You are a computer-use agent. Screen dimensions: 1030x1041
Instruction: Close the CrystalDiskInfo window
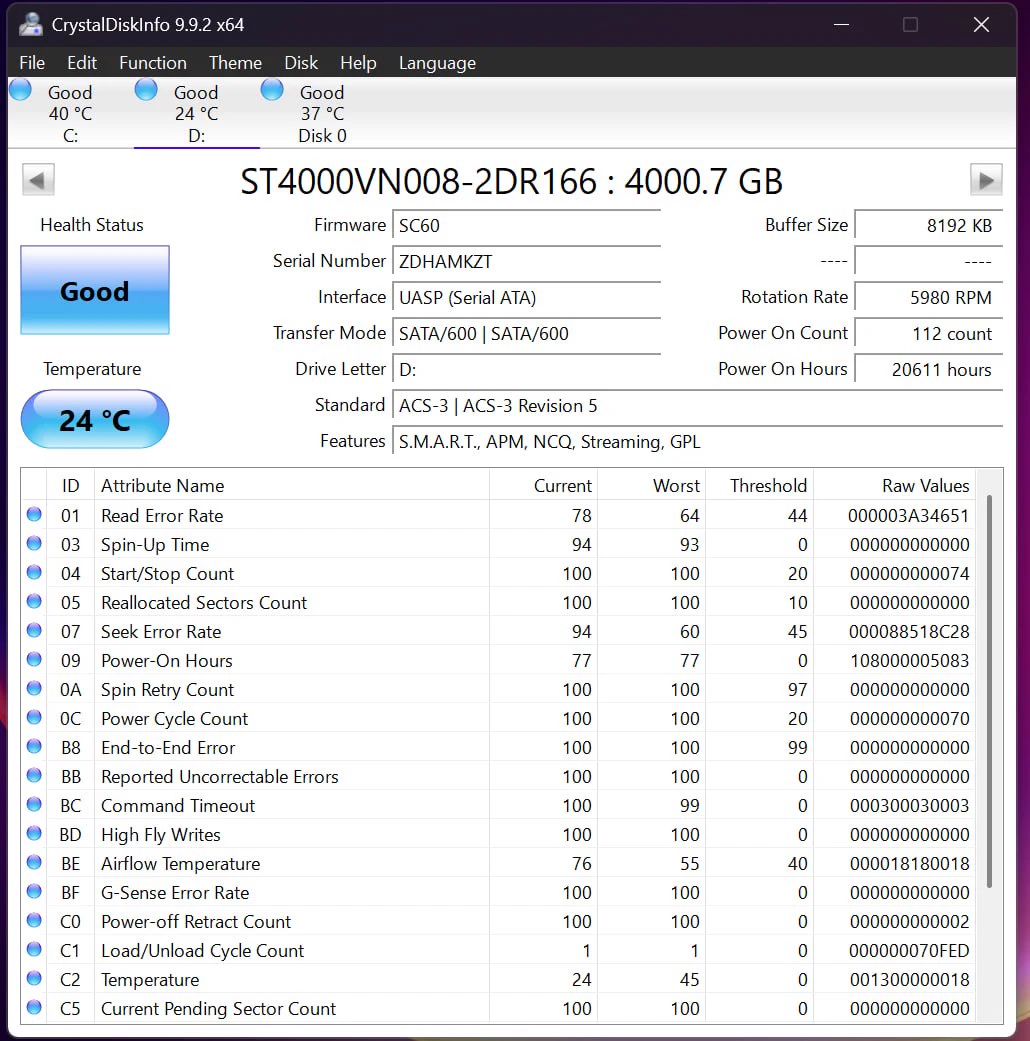point(981,25)
